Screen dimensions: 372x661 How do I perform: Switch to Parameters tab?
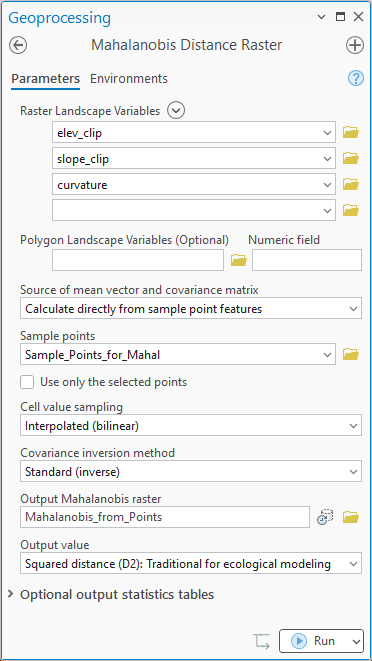pos(46,79)
